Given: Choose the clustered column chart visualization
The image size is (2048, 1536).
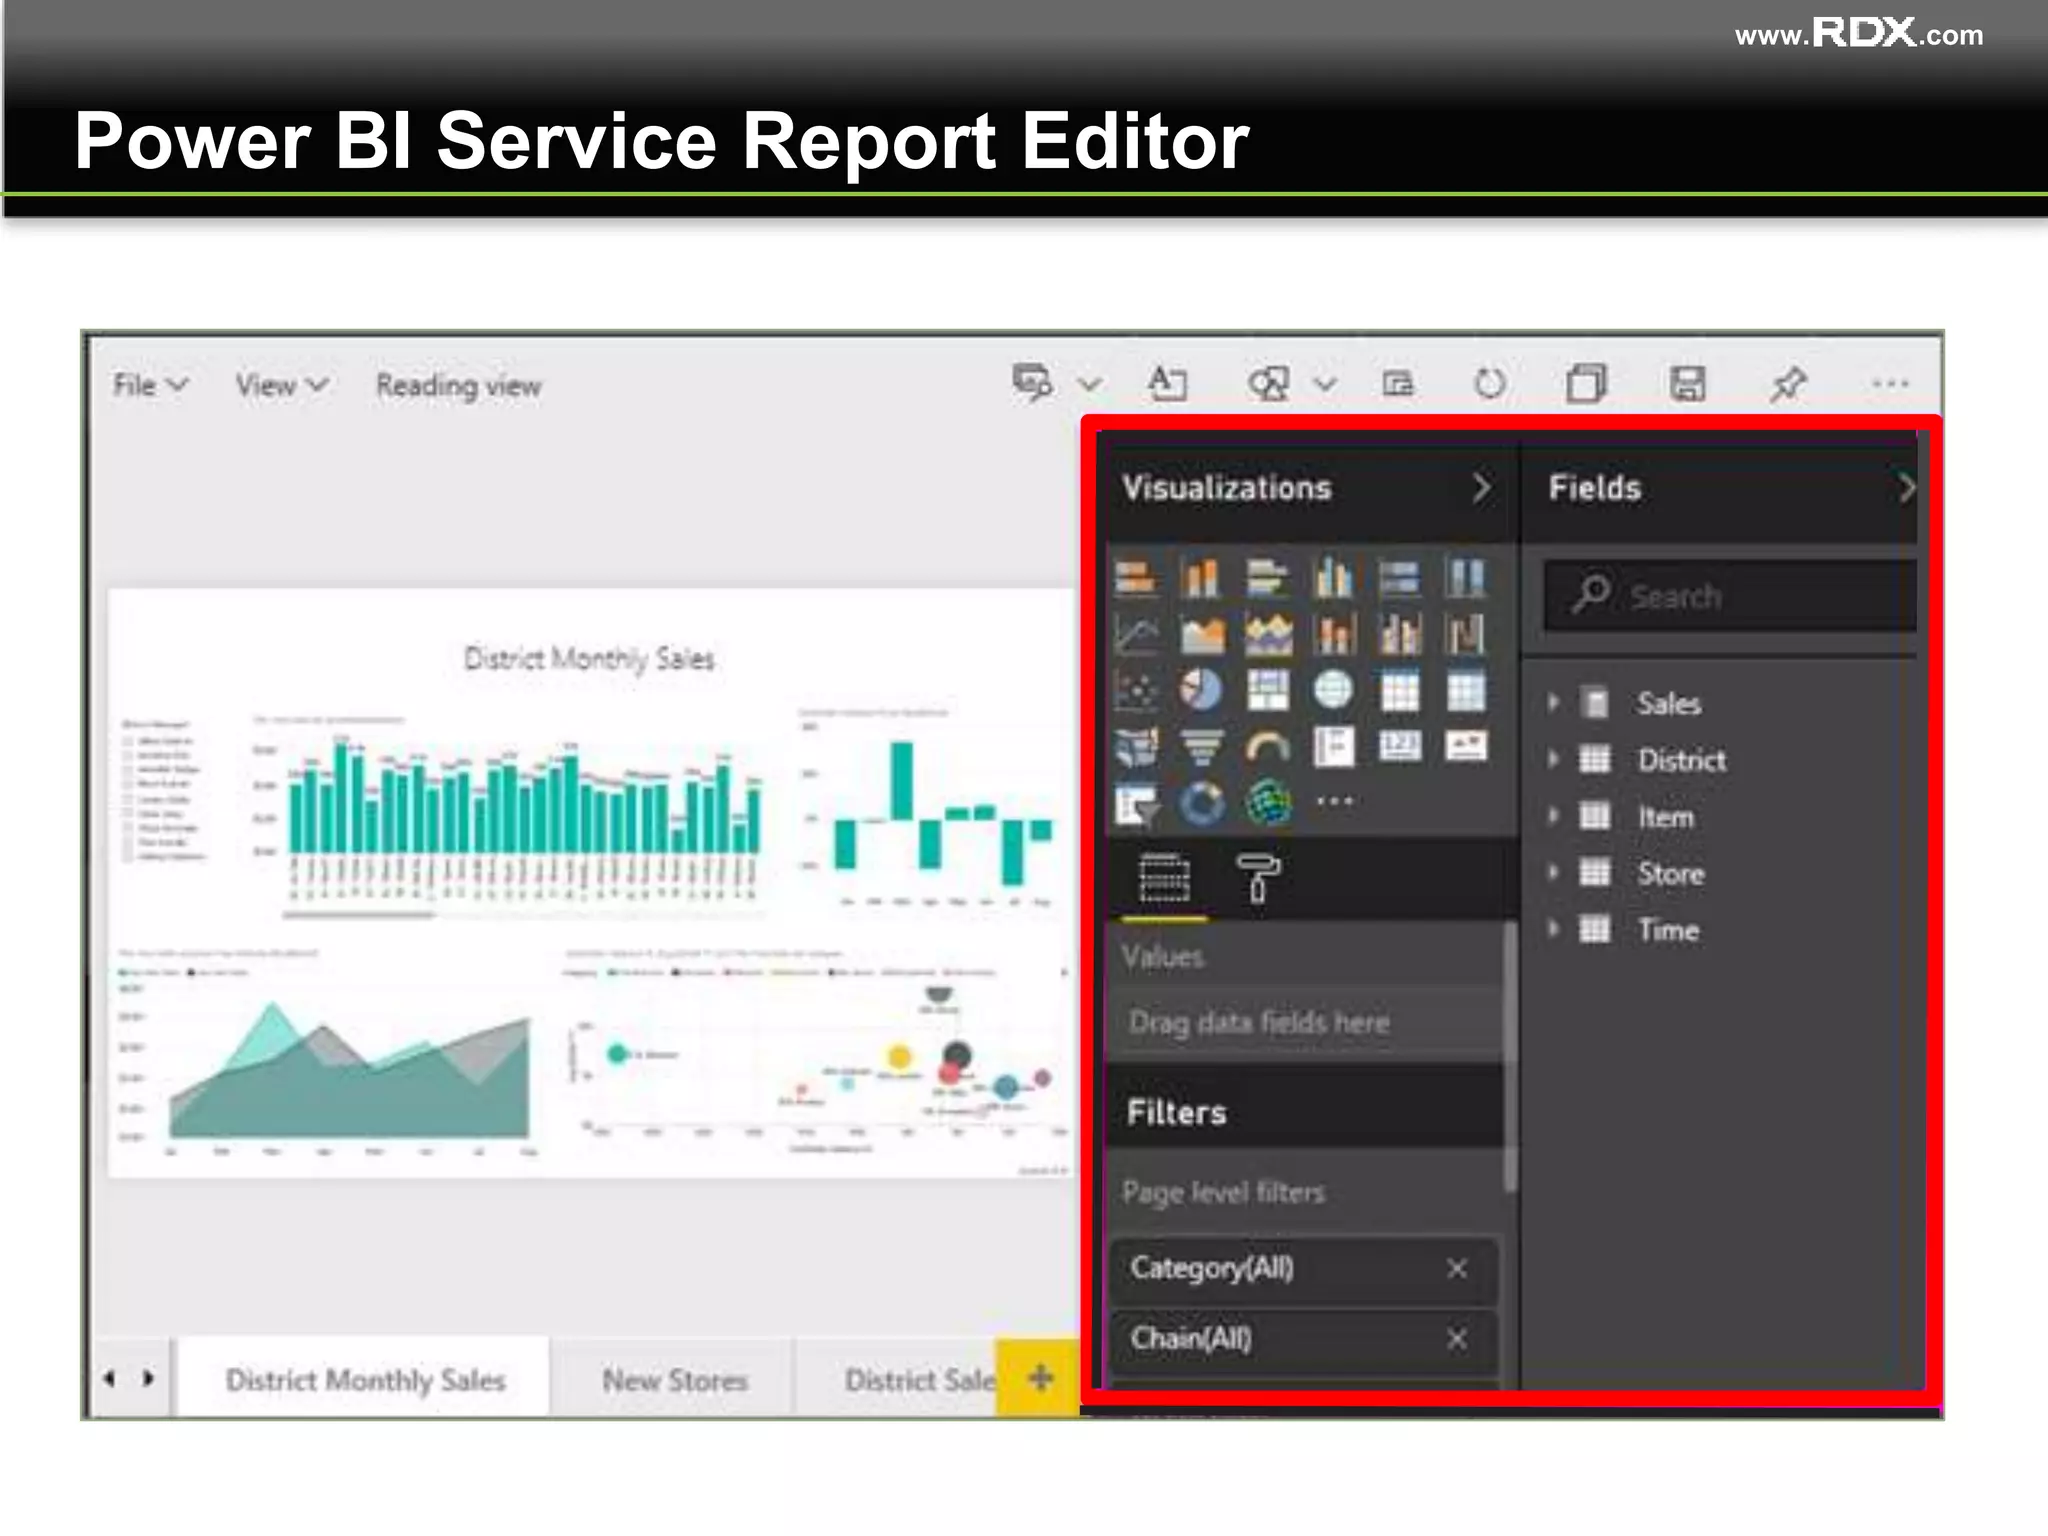Looking at the screenshot, I should [1334, 578].
